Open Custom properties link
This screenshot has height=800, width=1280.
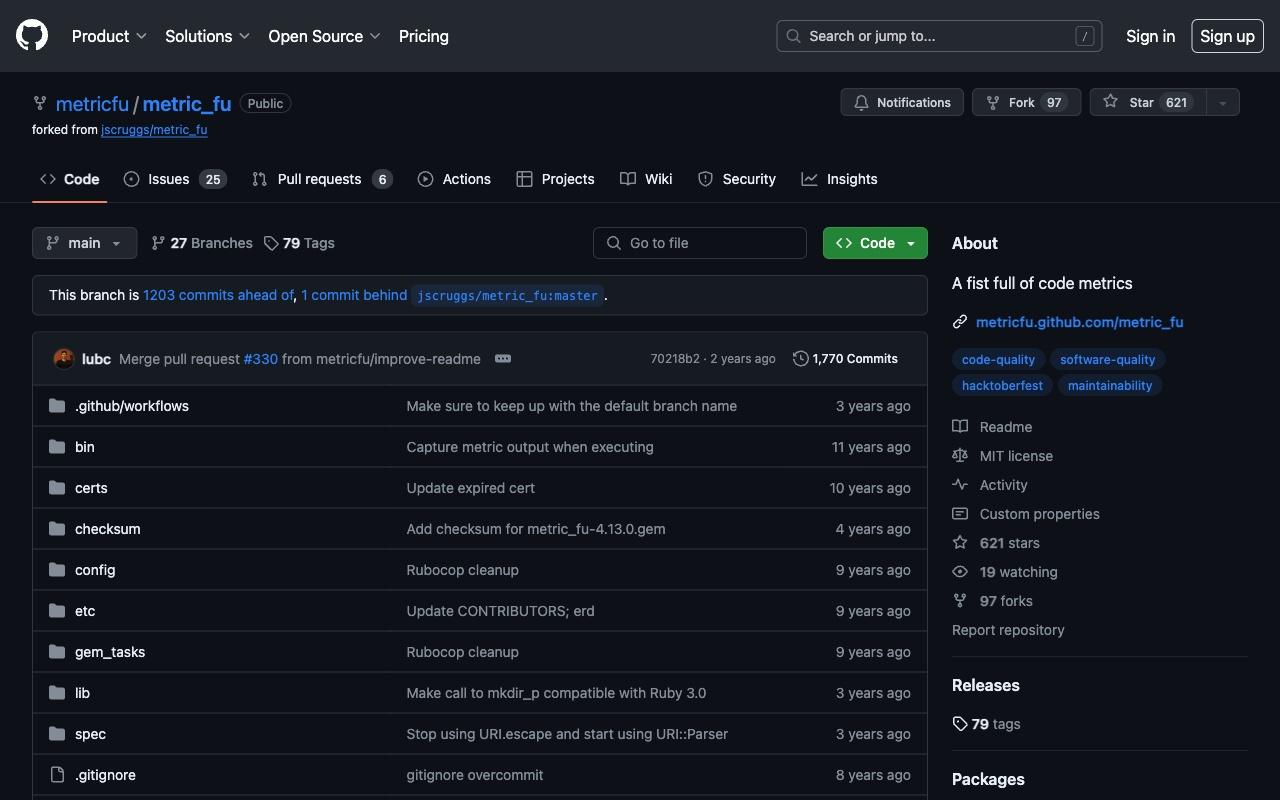click(1026, 514)
